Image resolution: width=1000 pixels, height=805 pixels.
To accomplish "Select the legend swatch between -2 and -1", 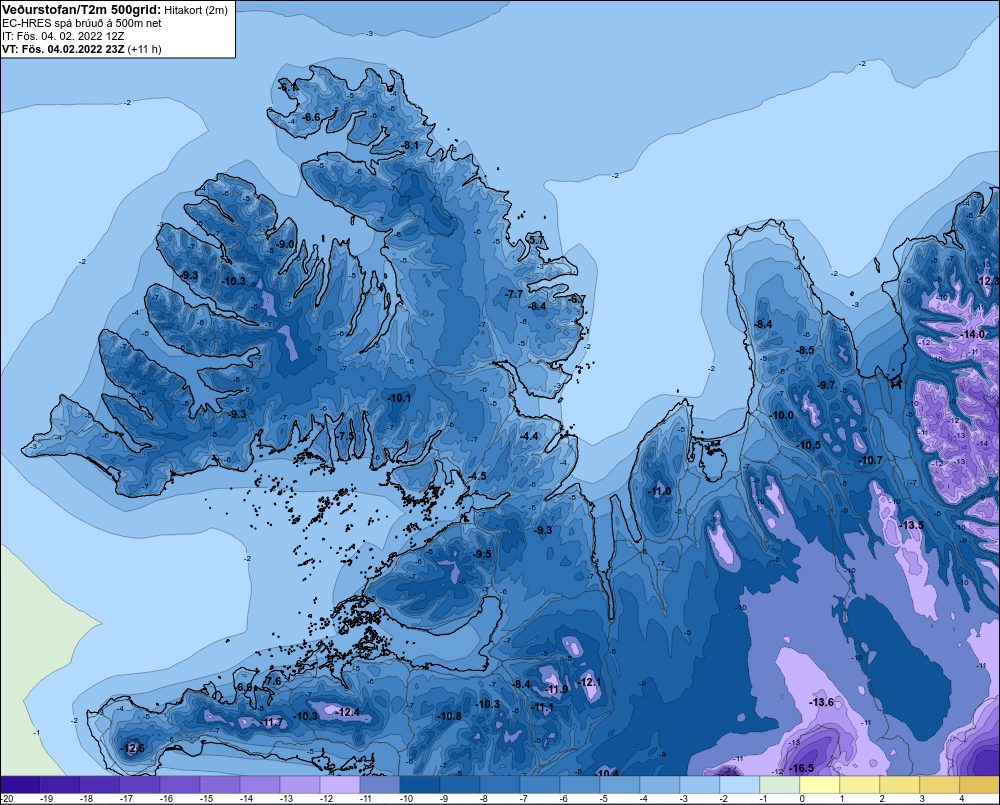I will (740, 785).
